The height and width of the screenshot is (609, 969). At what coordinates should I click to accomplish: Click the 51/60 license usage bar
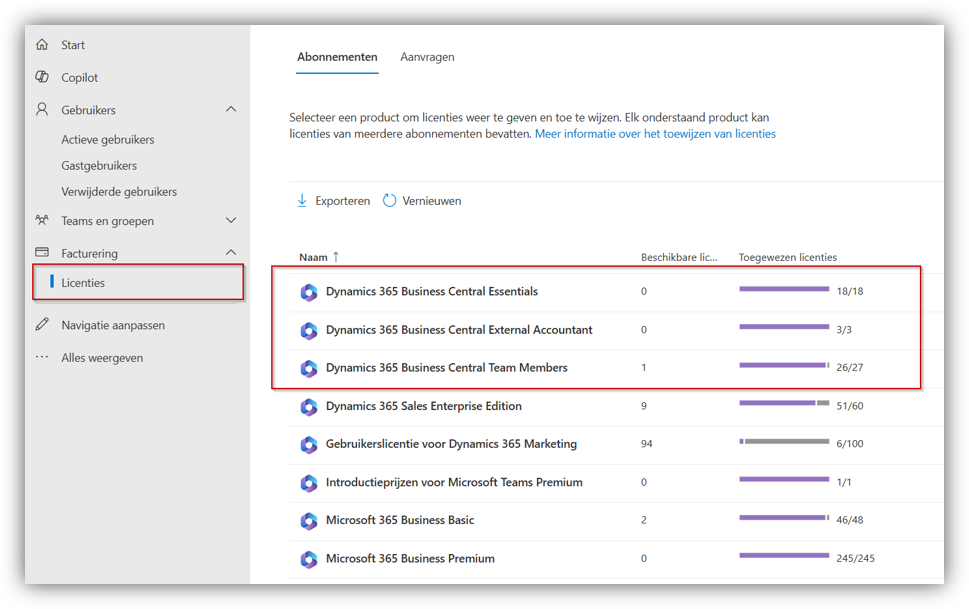784,403
